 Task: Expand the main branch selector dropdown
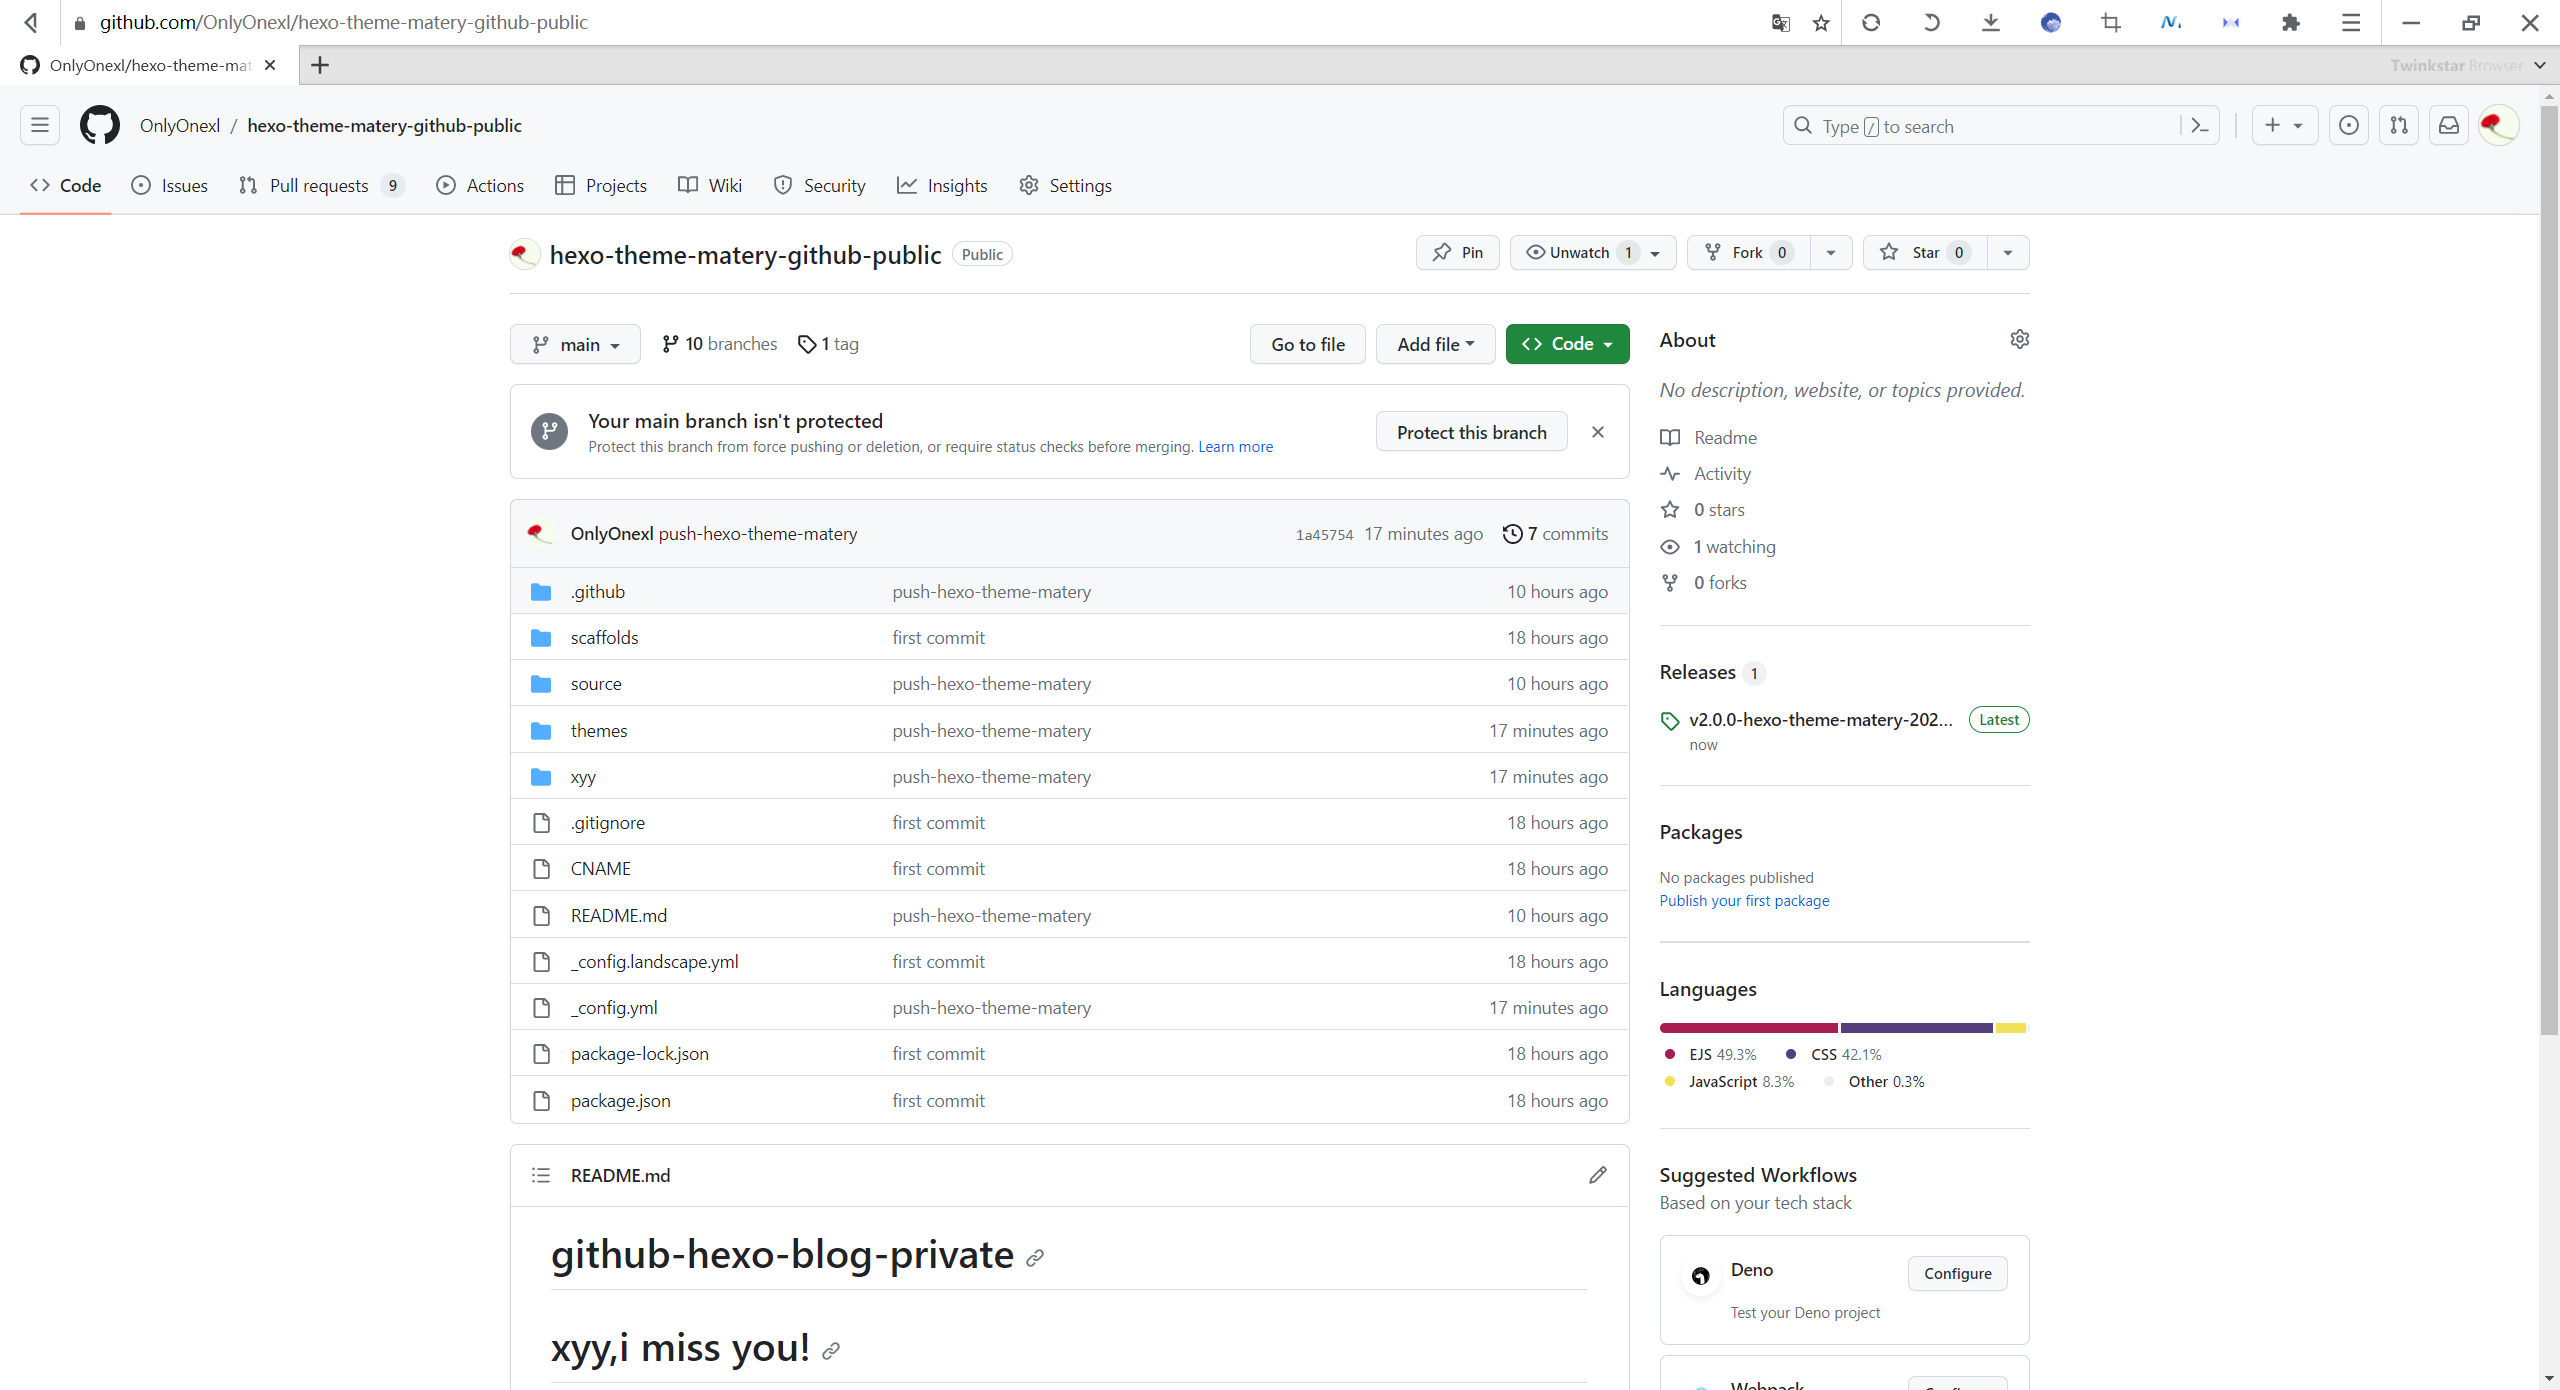(x=575, y=345)
